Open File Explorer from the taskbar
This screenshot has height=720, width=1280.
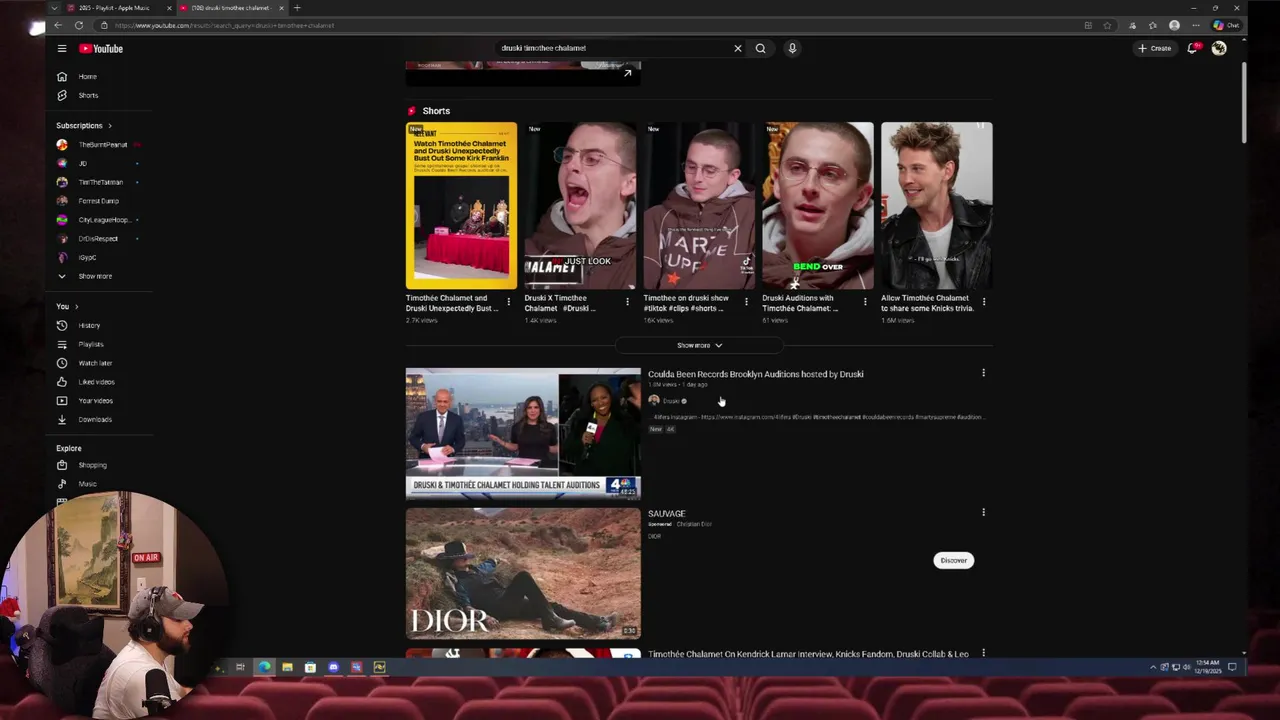[287, 667]
